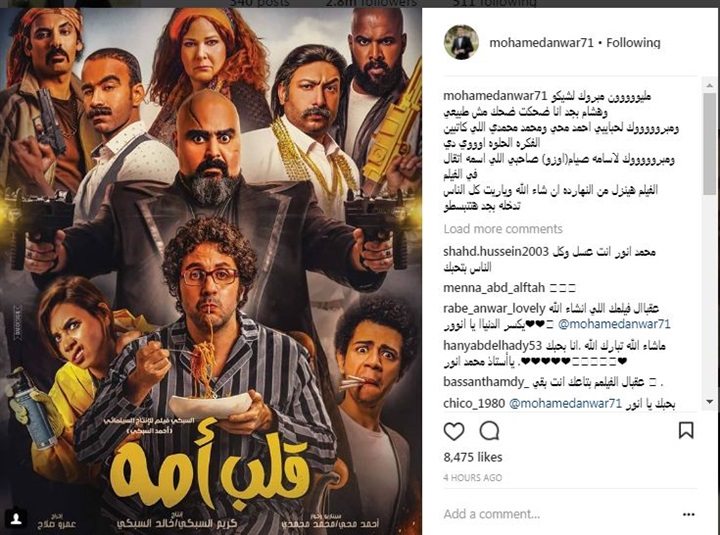
Task: Open the three-dot more options menu
Action: coord(688,514)
